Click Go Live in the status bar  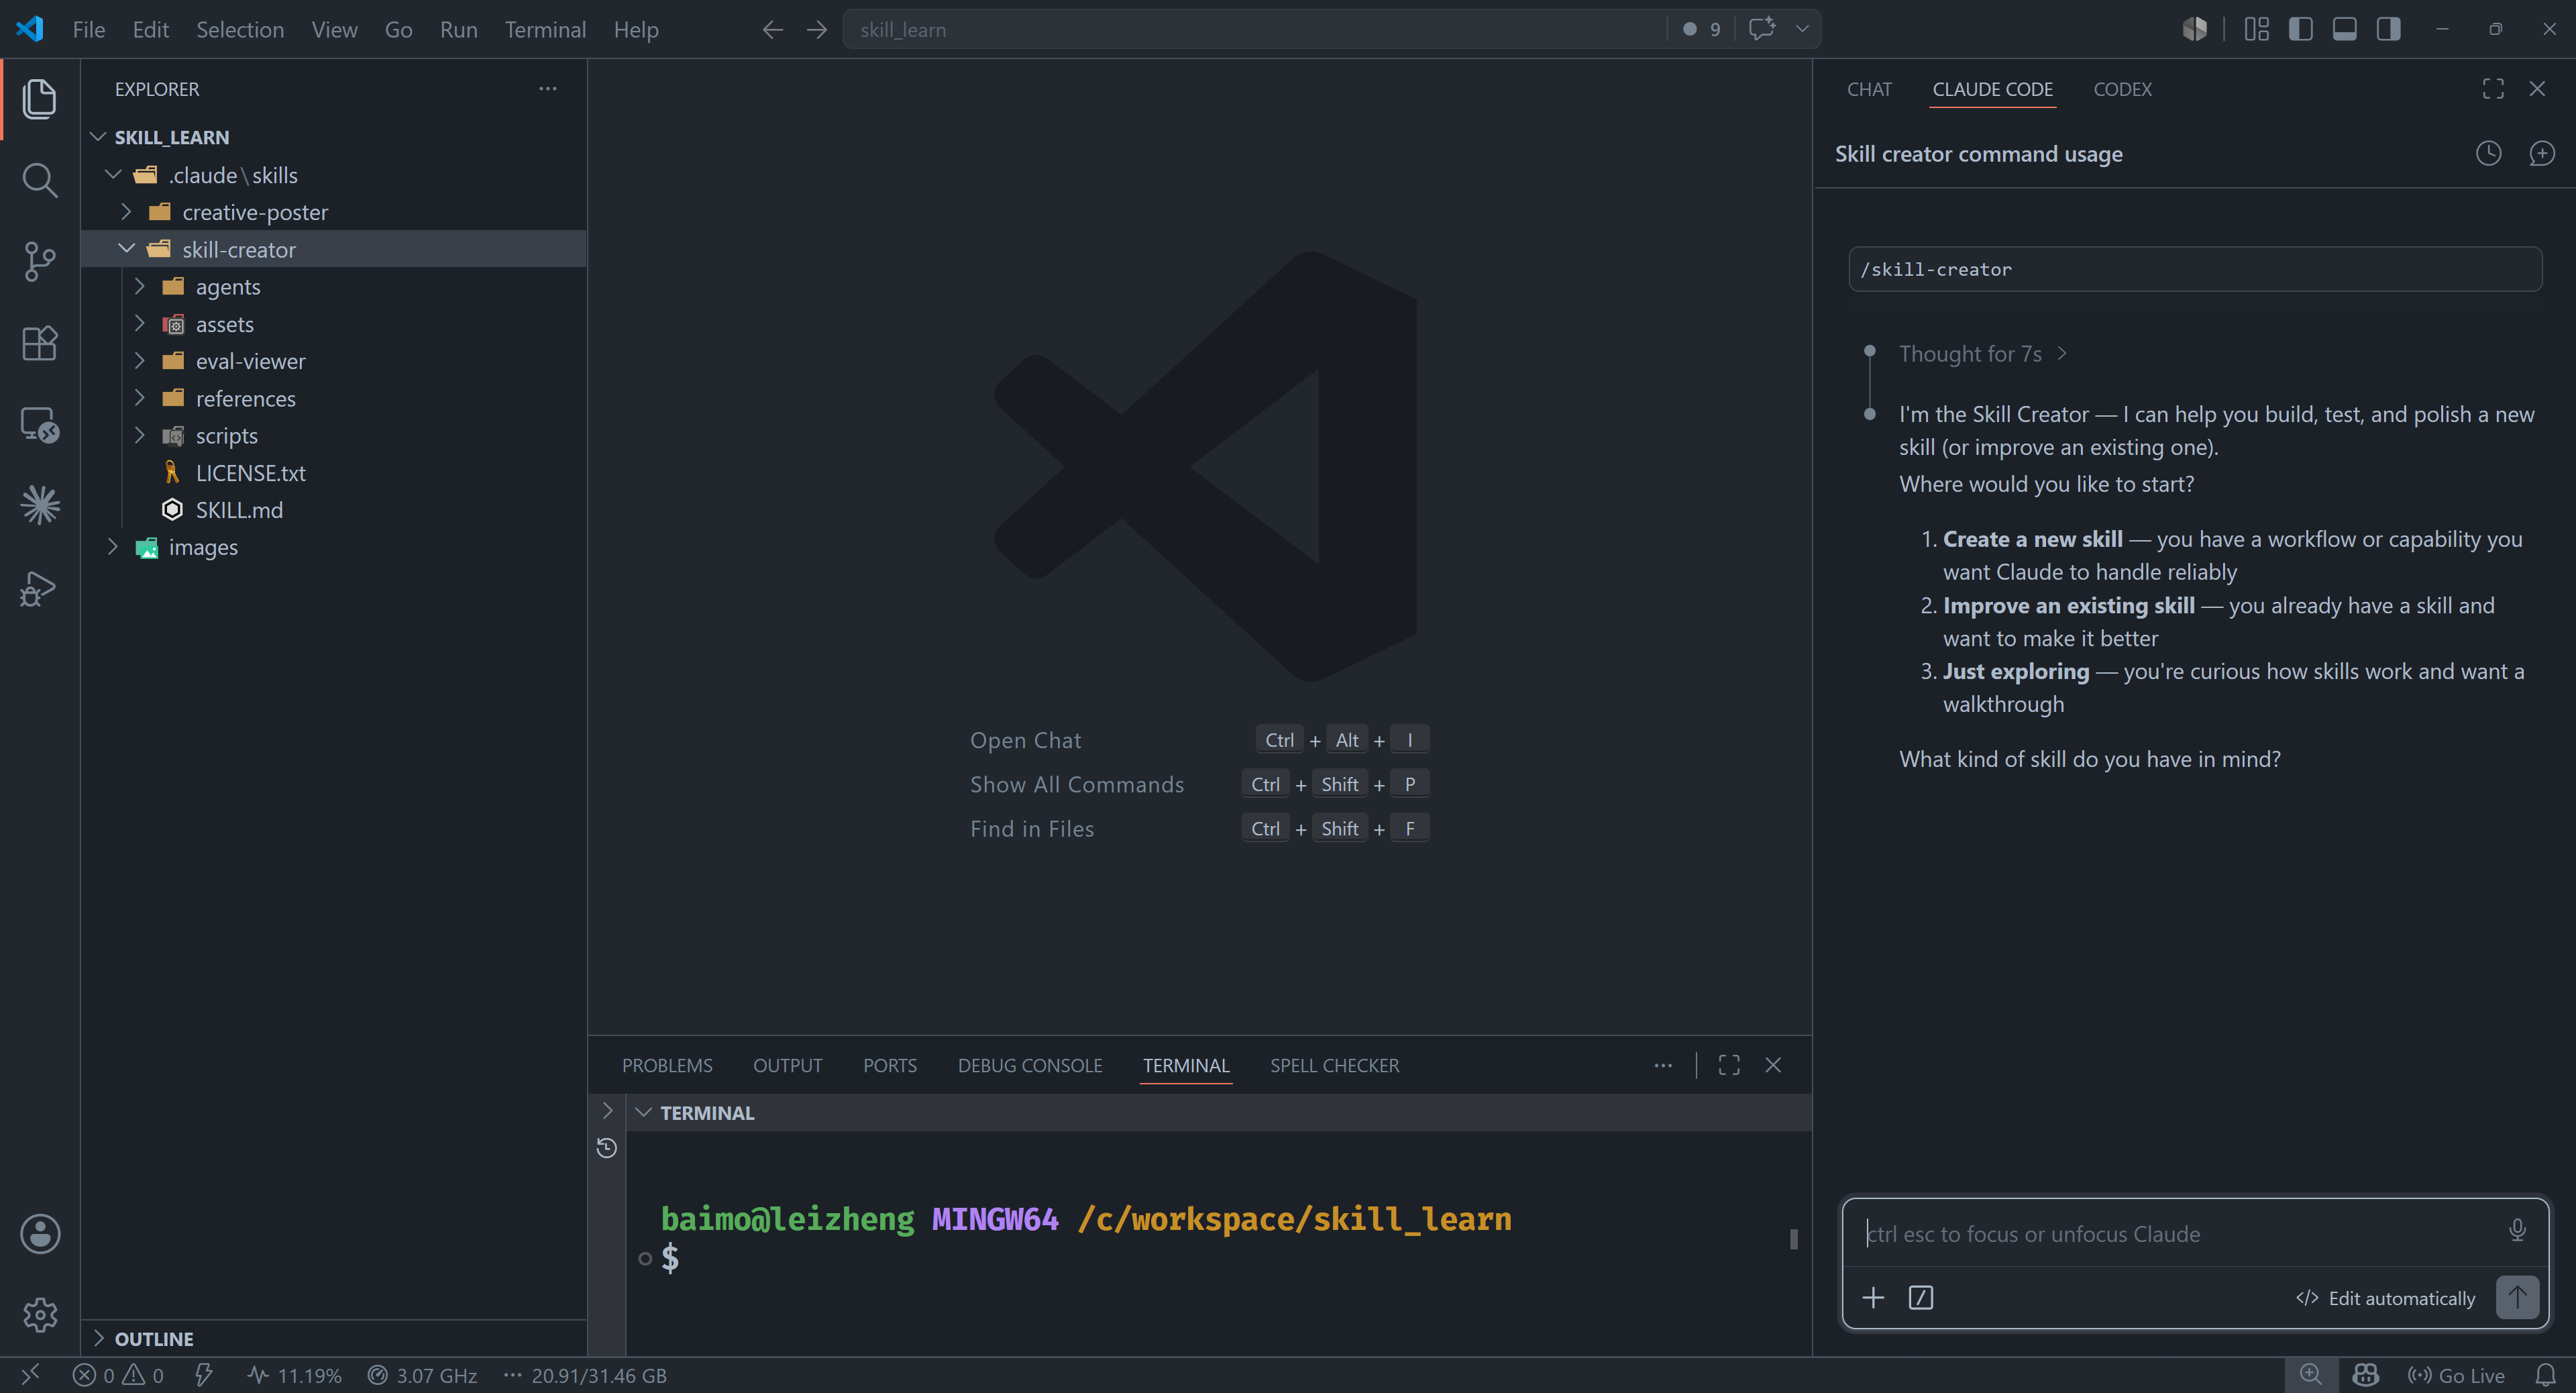[x=2455, y=1375]
